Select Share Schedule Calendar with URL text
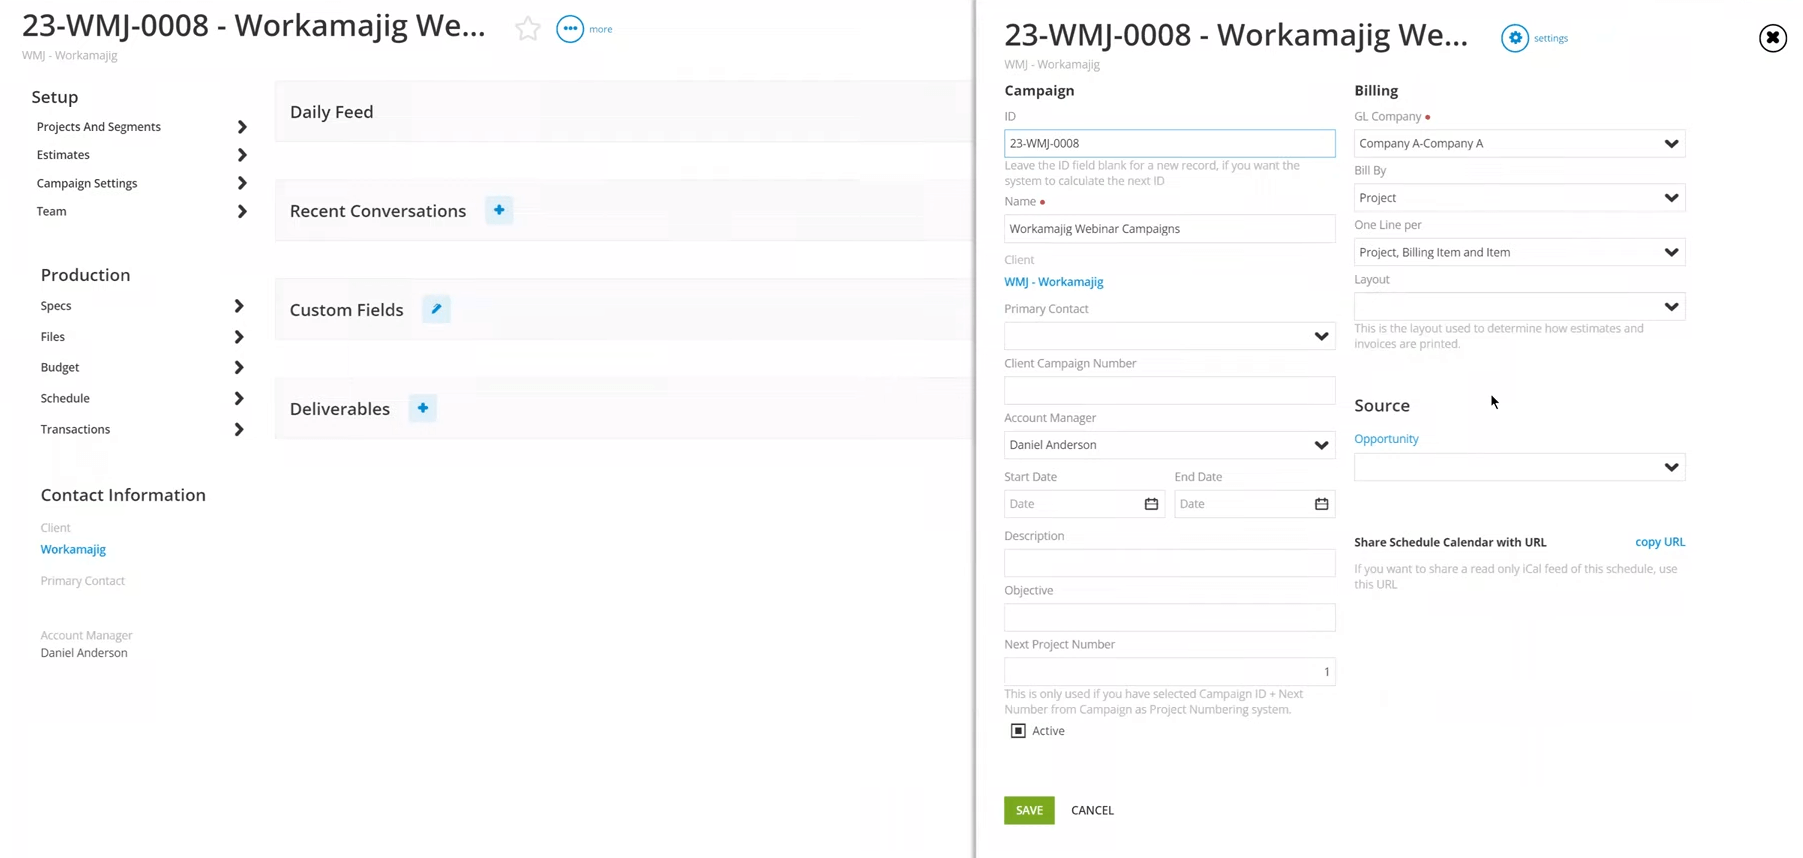Image resolution: width=1803 pixels, height=858 pixels. click(1450, 542)
